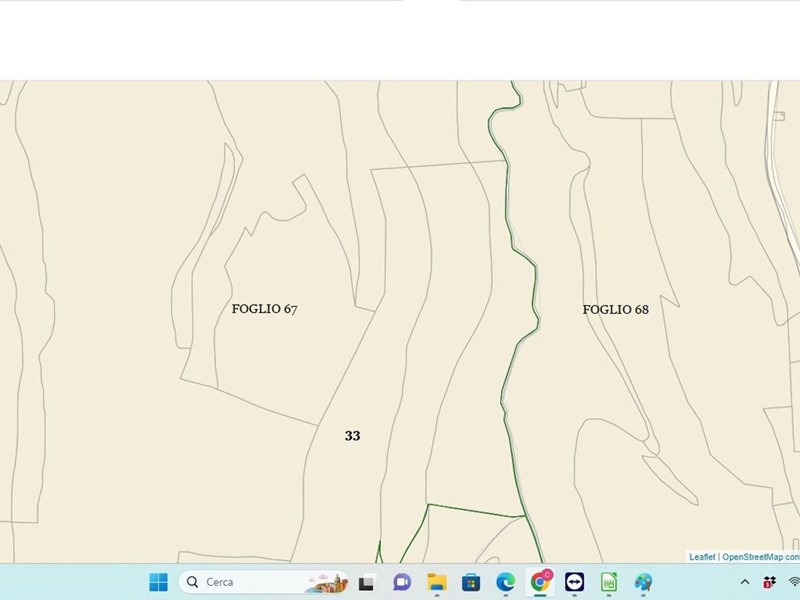
Task: Expand hidden system tray icons
Action: pyautogui.click(x=744, y=582)
